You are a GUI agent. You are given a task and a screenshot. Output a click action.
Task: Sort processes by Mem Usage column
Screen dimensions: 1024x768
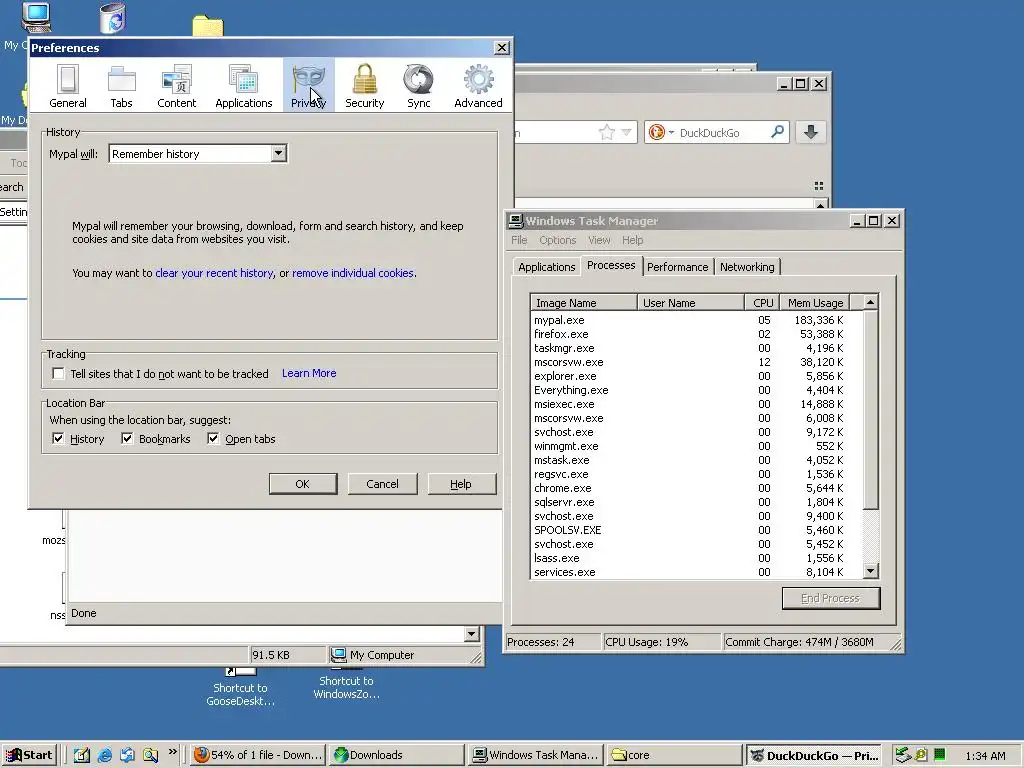click(x=815, y=302)
